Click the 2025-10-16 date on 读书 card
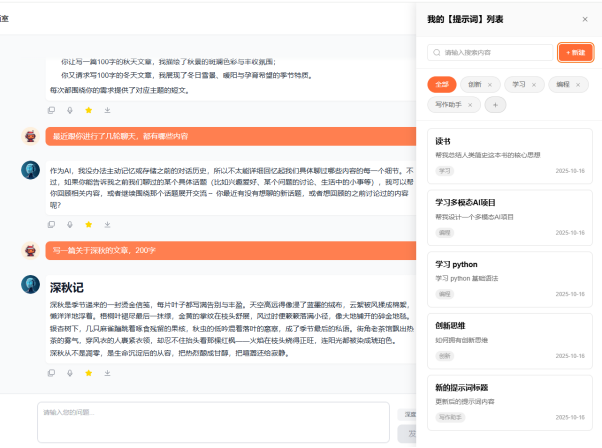 (570, 171)
